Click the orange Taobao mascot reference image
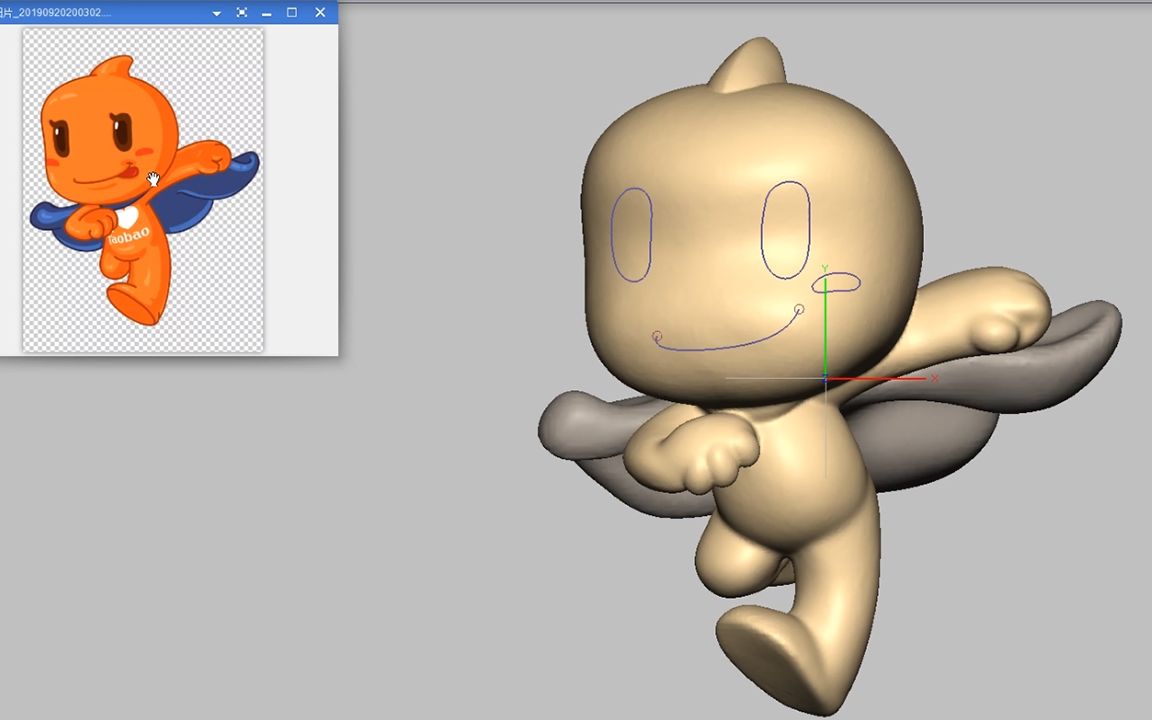Viewport: 1152px width, 720px height. click(x=143, y=190)
